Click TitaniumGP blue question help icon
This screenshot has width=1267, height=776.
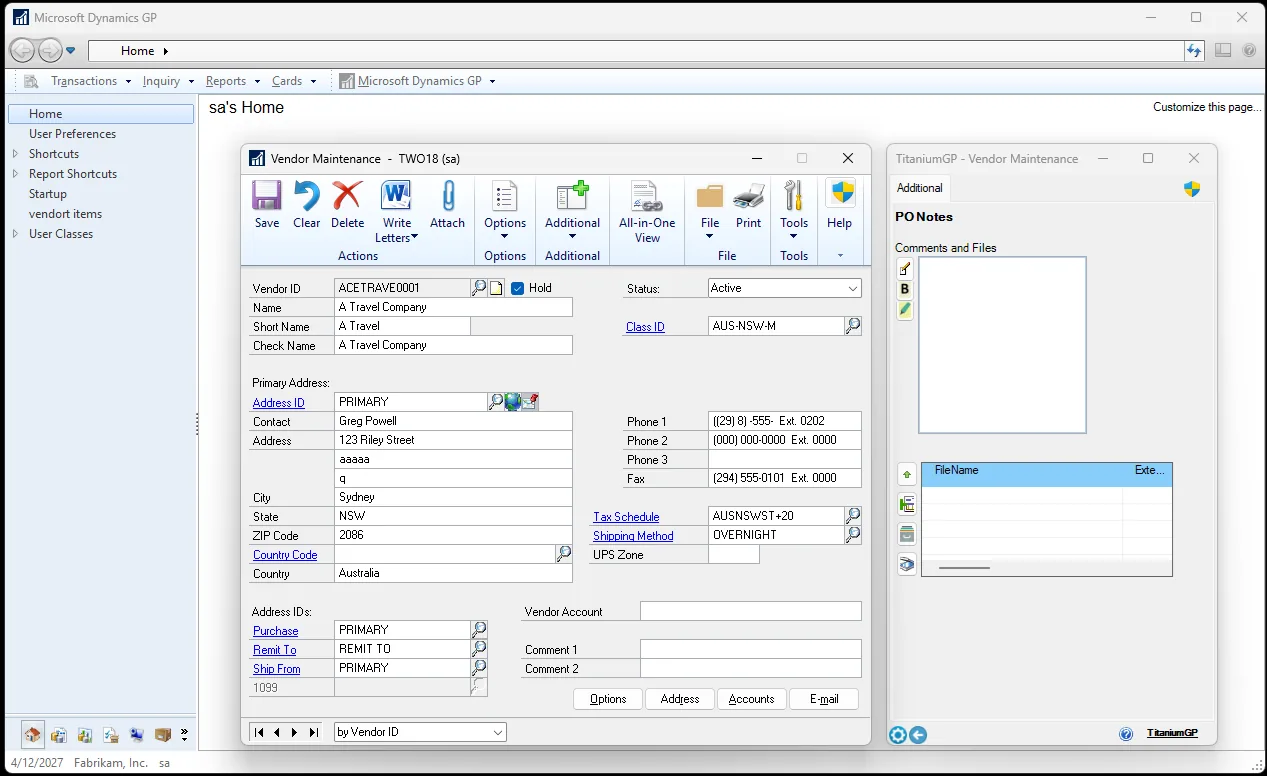click(1126, 734)
